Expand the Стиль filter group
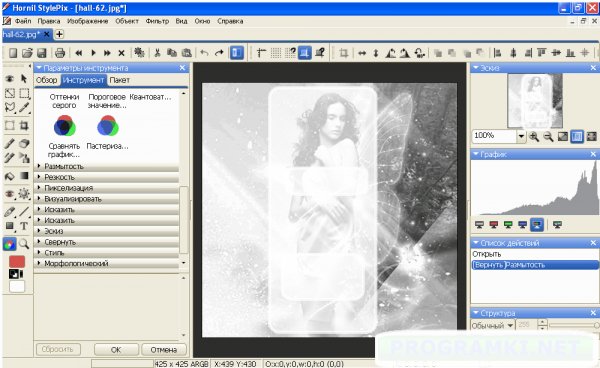The image size is (600, 368). [x=106, y=253]
